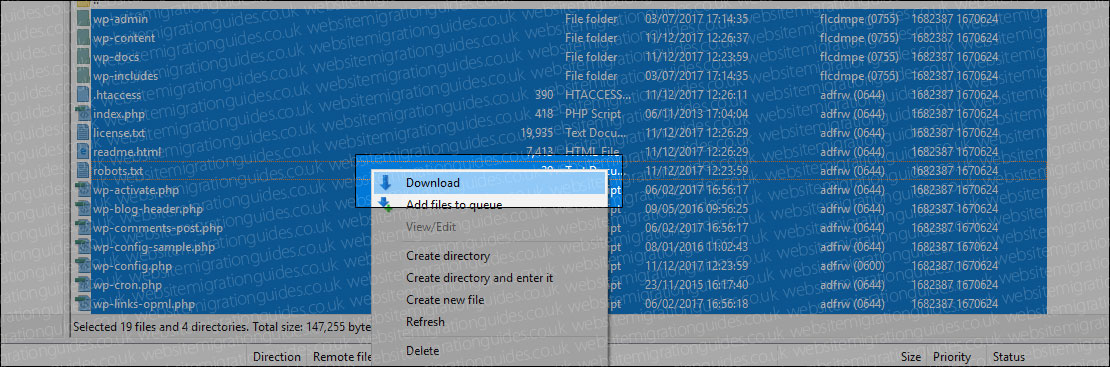The width and height of the screenshot is (1110, 367).
Task: Click the index.php file icon
Action: [84, 113]
